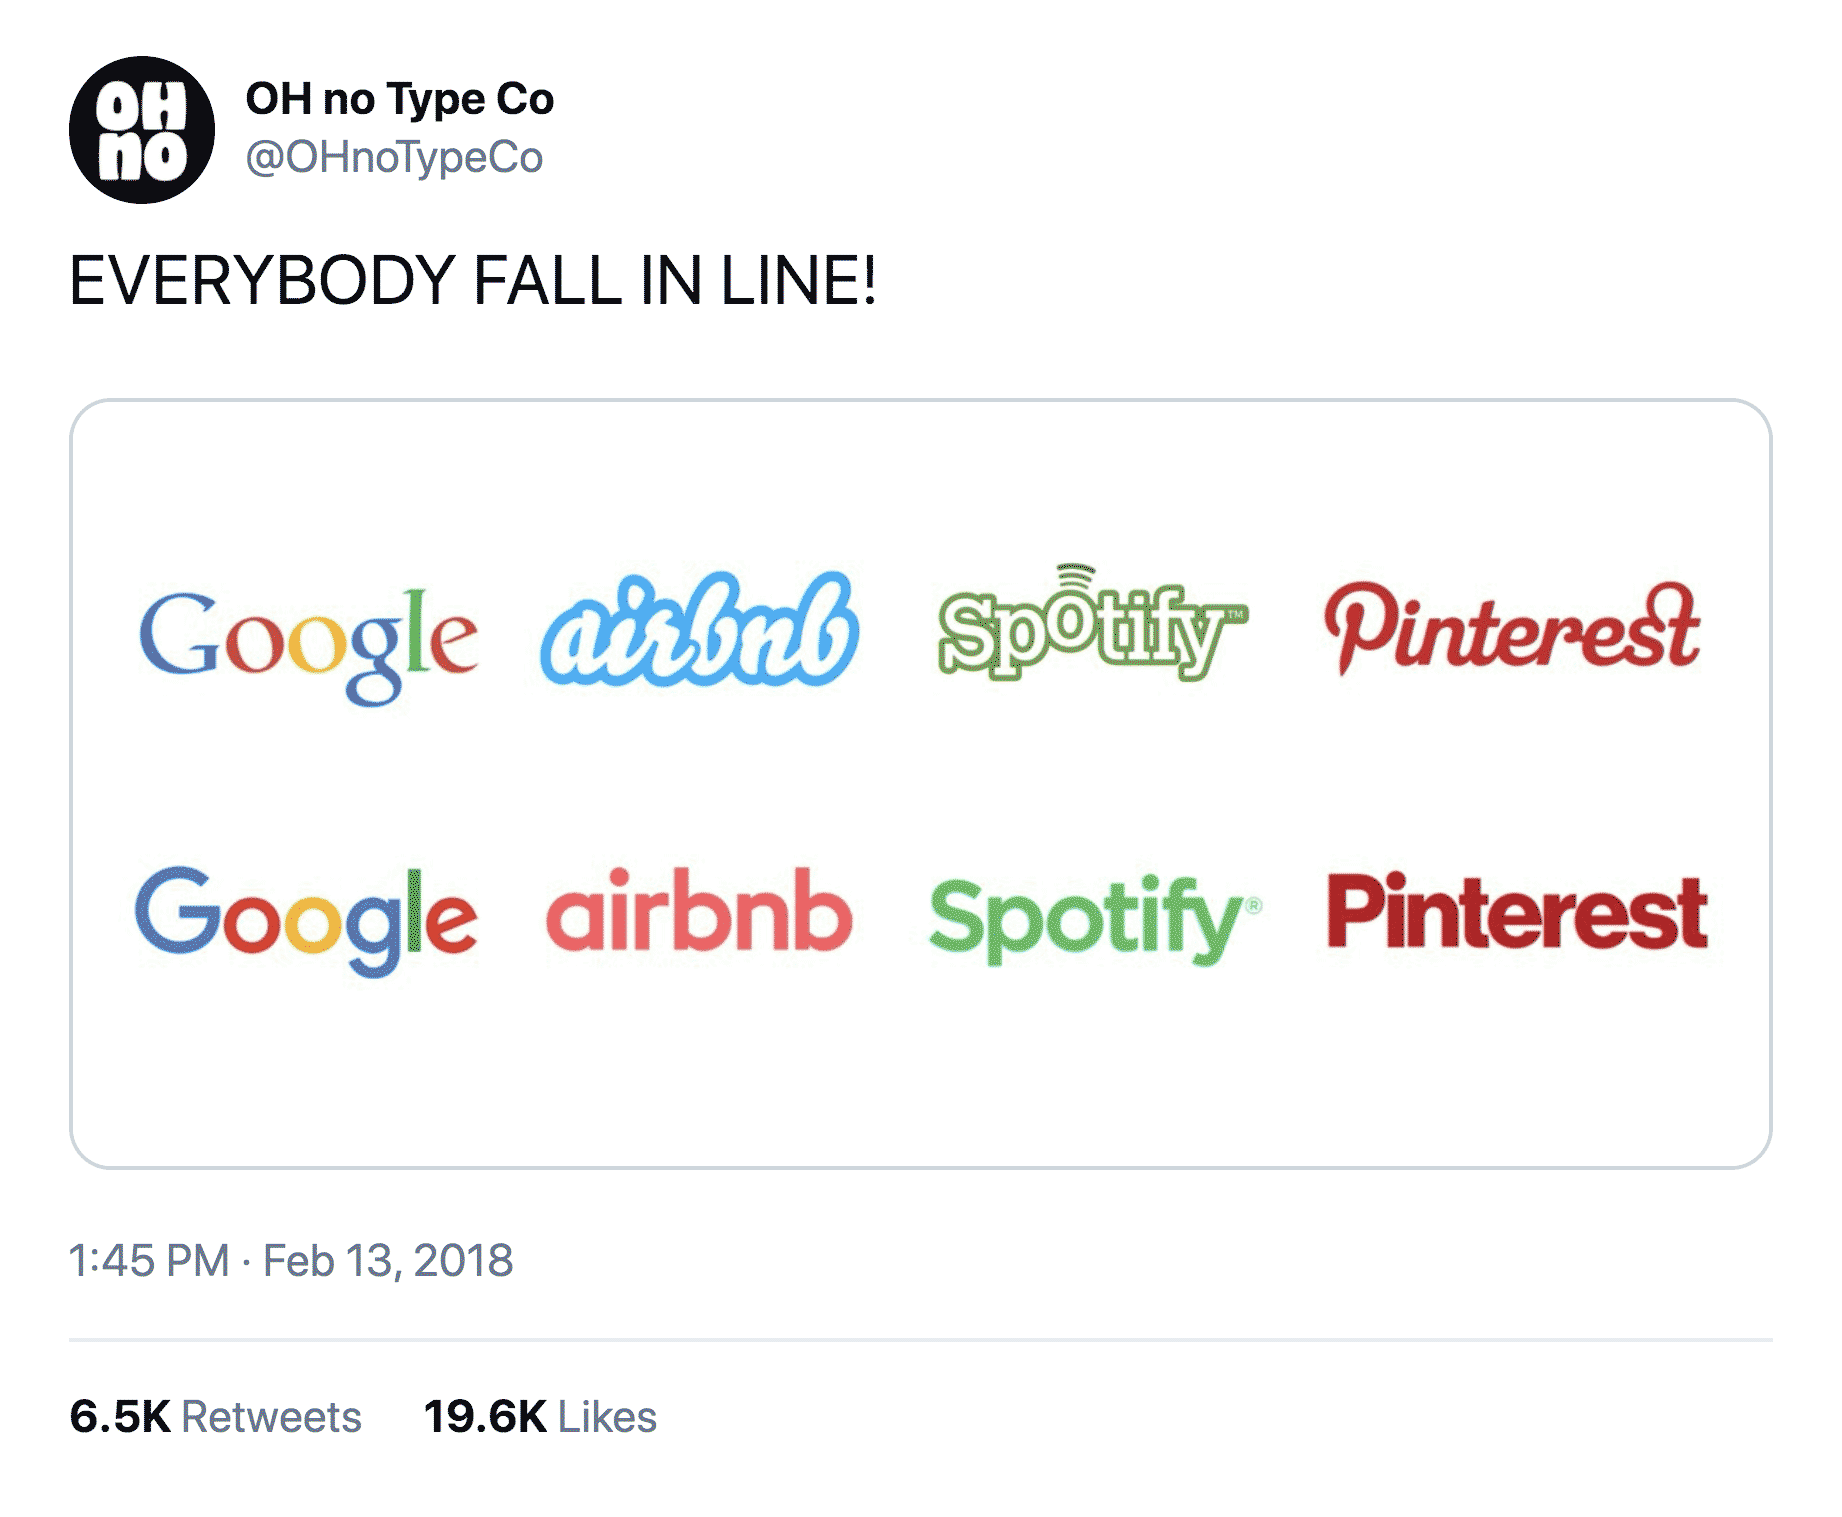Screen dimensions: 1842x1517
Task: Click the new sans-serif Google logo
Action: coord(306,915)
